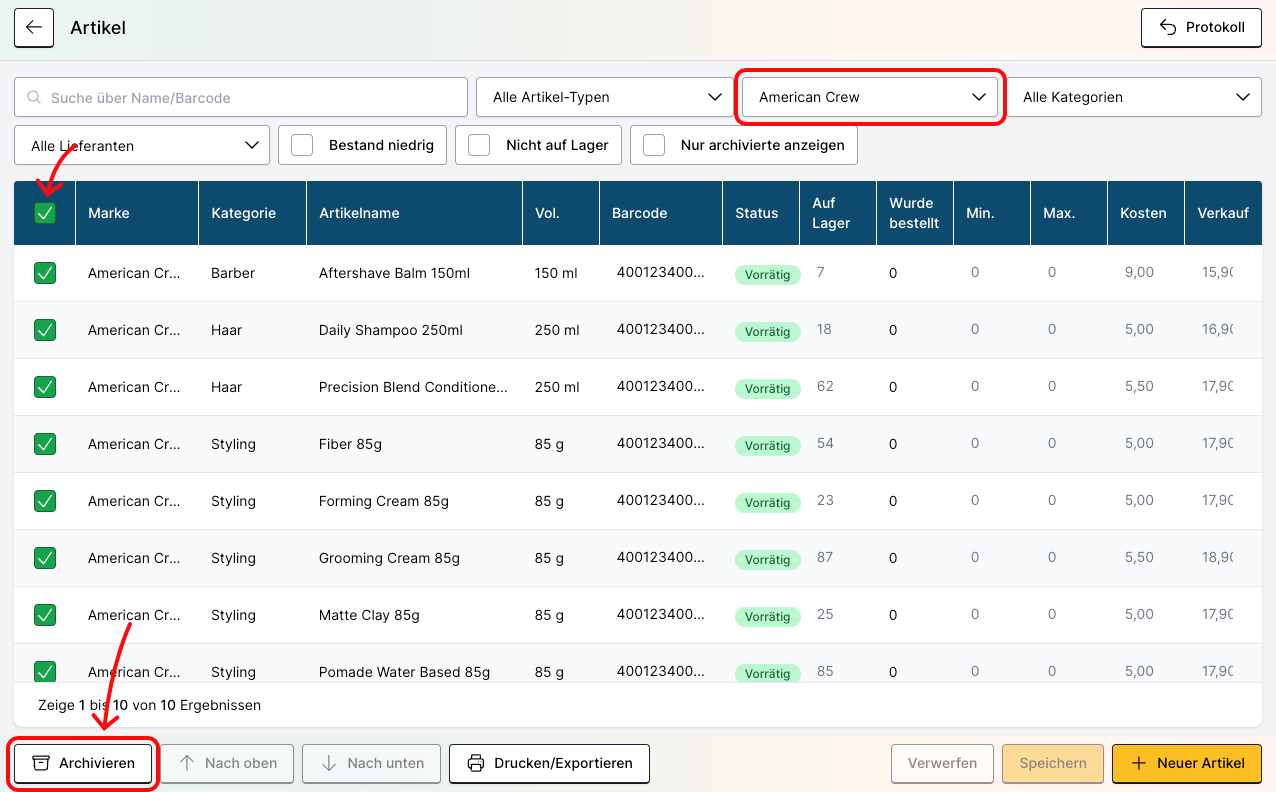The width and height of the screenshot is (1276, 792).
Task: Click the plus icon for Neuer Artikel
Action: pyautogui.click(x=1138, y=763)
